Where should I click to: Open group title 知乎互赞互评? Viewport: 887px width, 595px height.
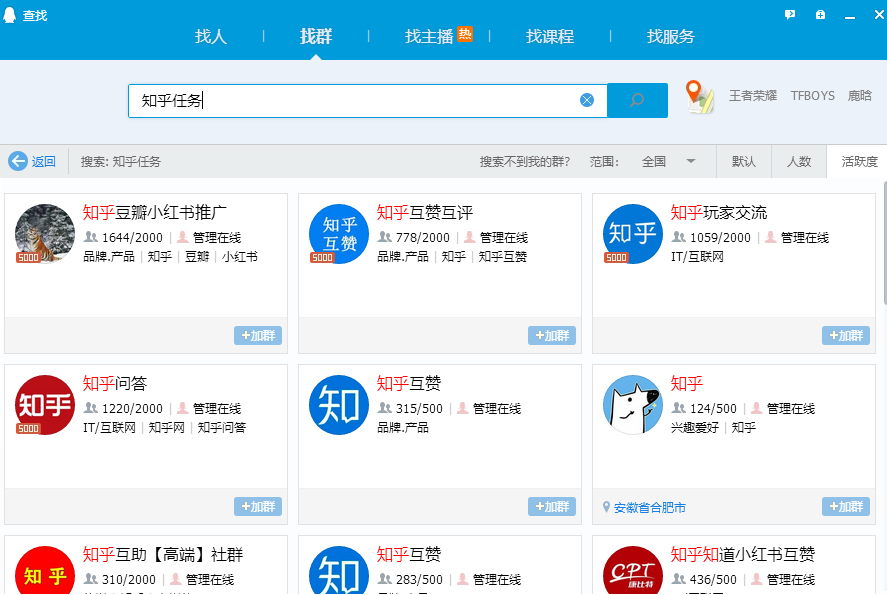pyautogui.click(x=425, y=213)
